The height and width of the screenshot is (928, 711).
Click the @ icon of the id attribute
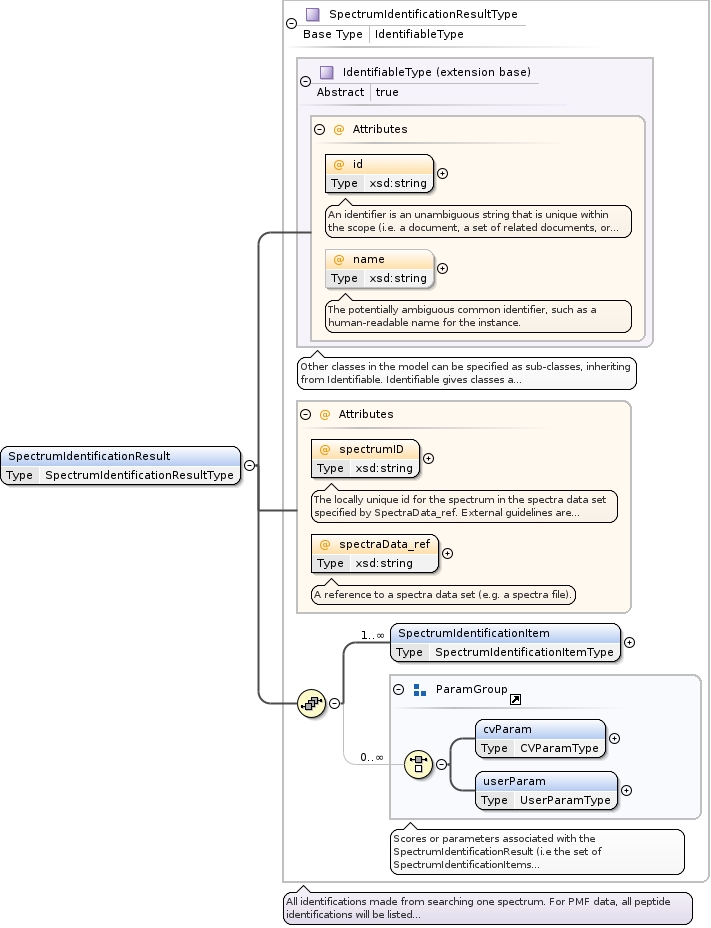point(339,164)
